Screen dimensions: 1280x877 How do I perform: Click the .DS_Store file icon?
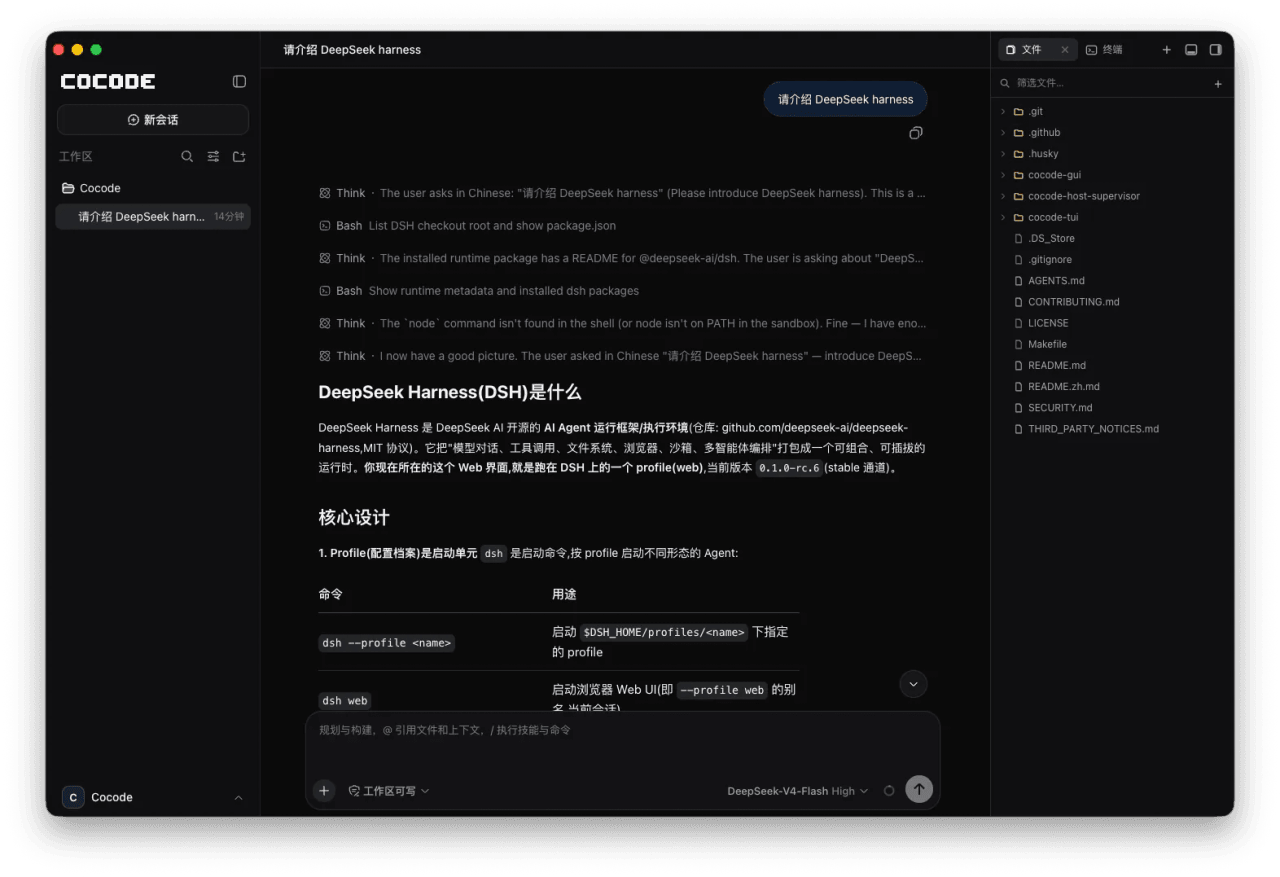(x=1018, y=238)
